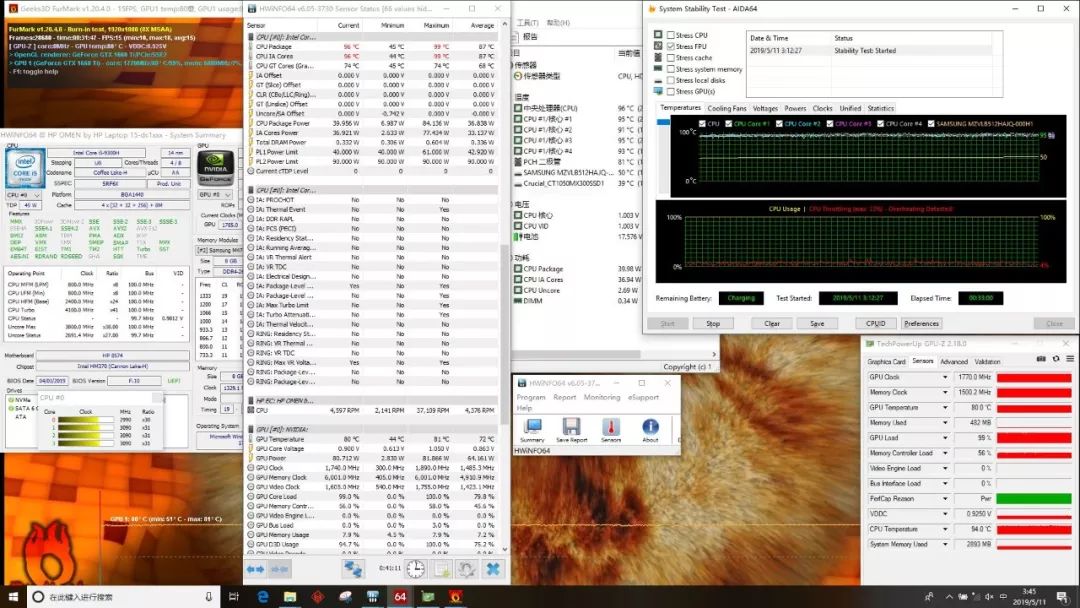Click the Summary icon in HWiNFO64 toolbar

pos(532,427)
